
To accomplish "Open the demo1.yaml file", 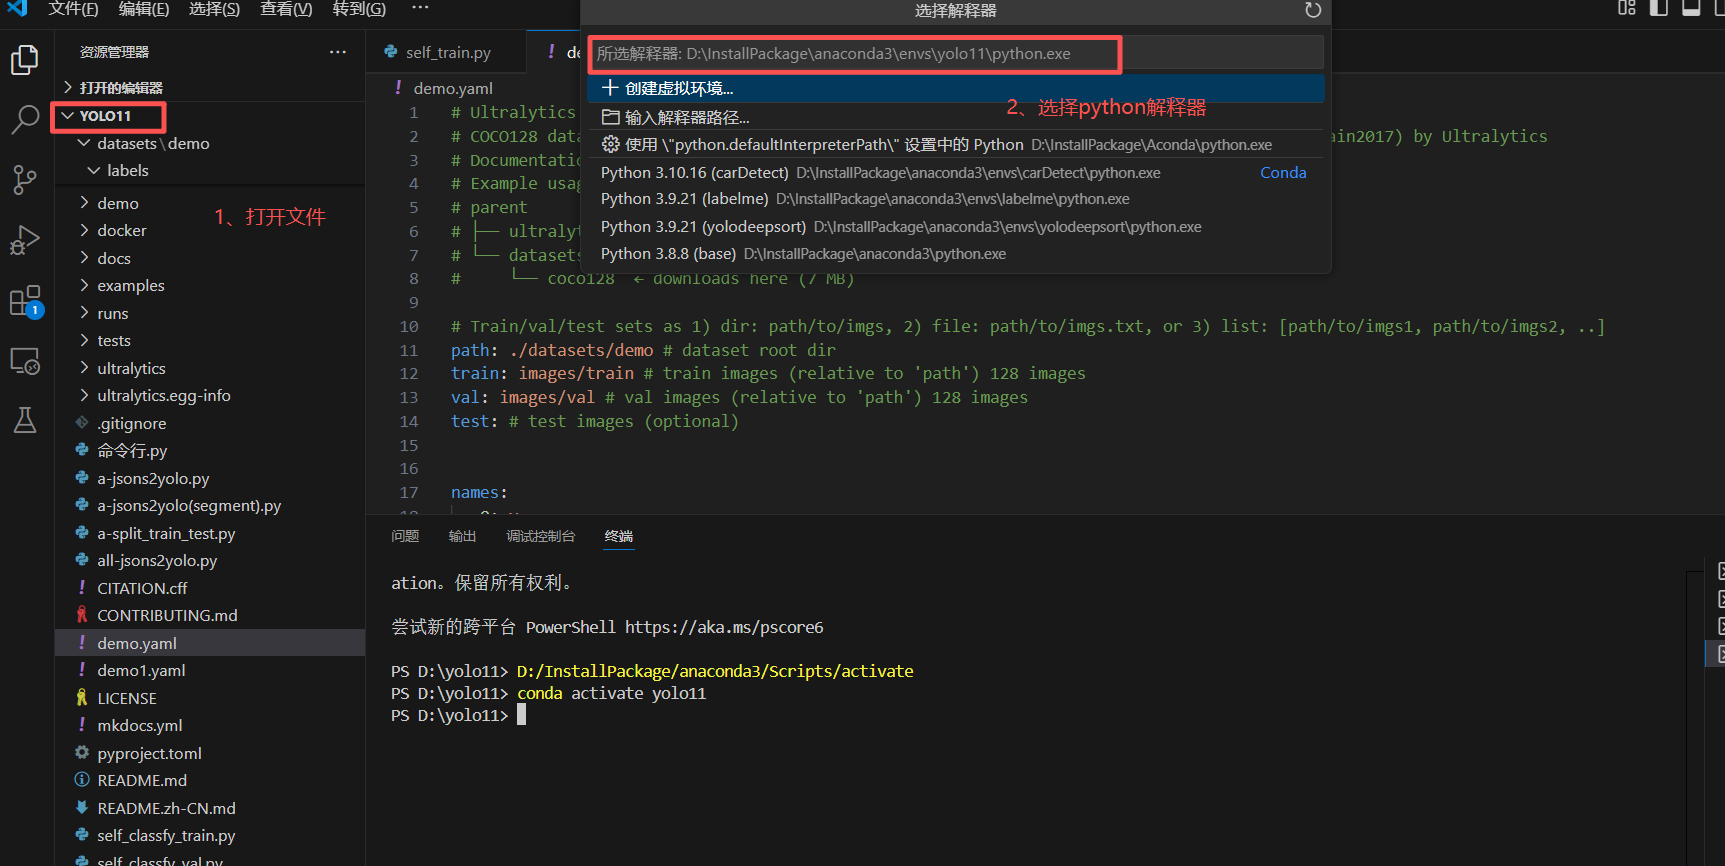I will 210,671.
